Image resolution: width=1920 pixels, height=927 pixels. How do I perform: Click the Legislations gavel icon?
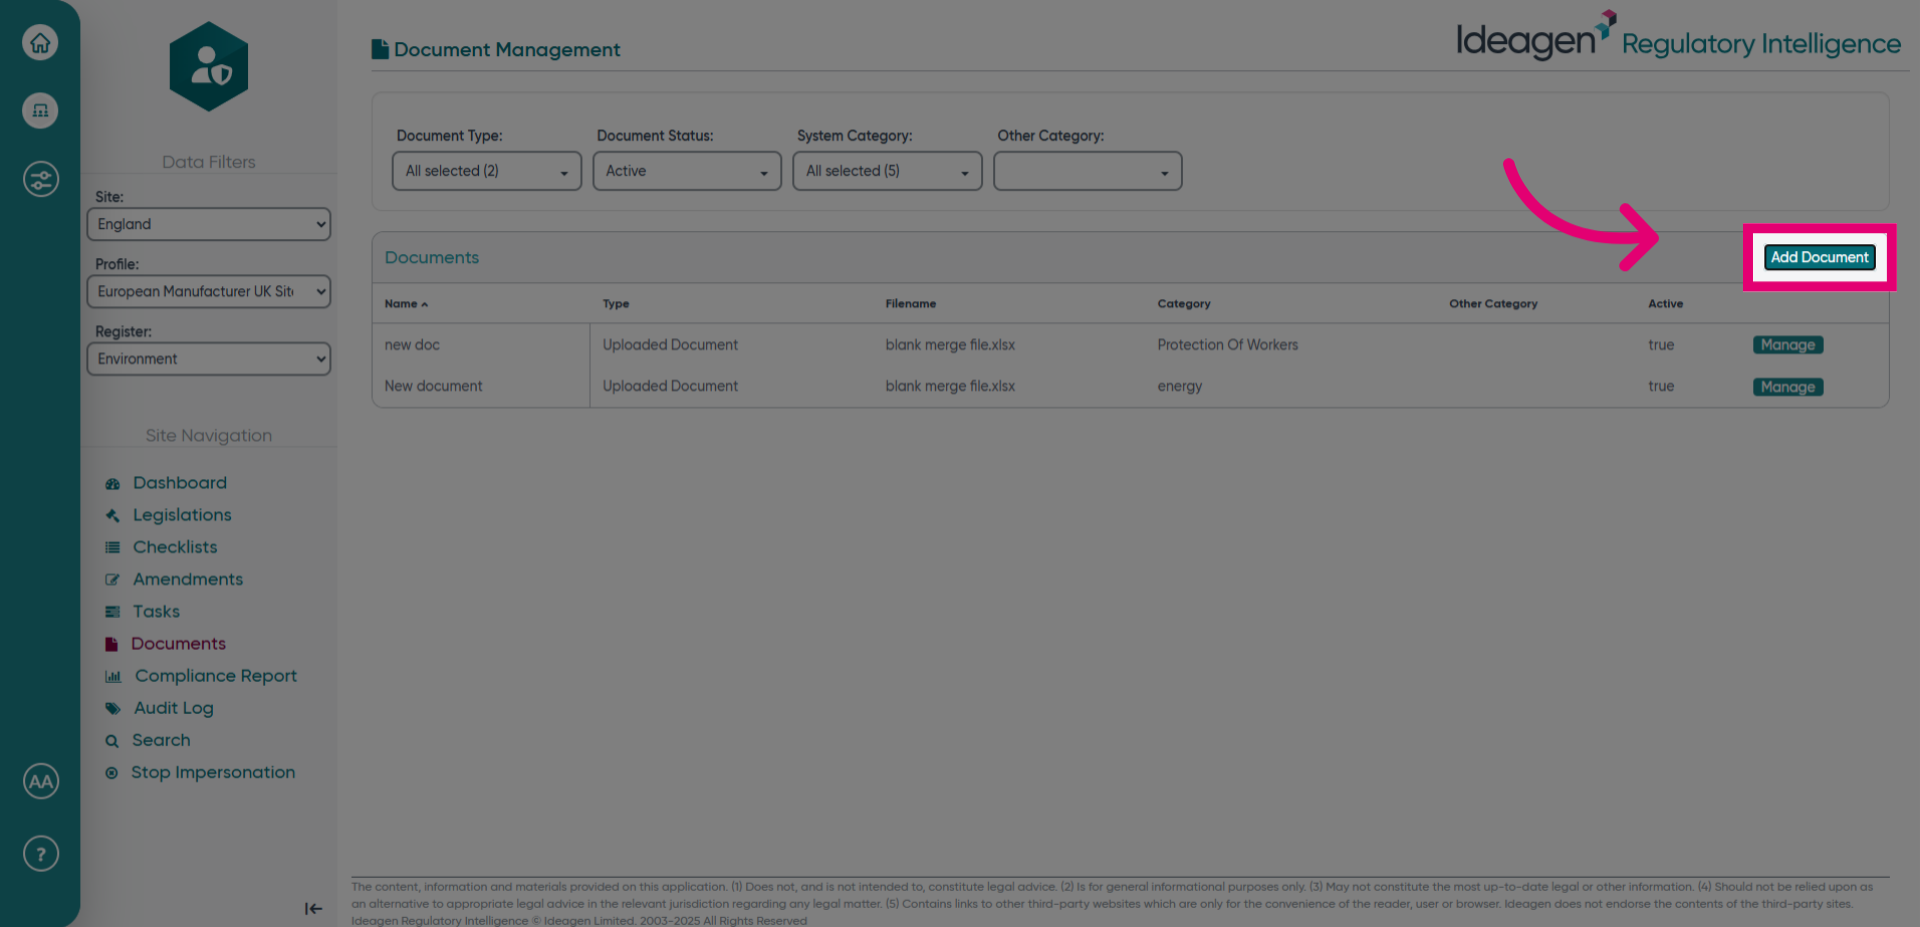click(x=112, y=516)
